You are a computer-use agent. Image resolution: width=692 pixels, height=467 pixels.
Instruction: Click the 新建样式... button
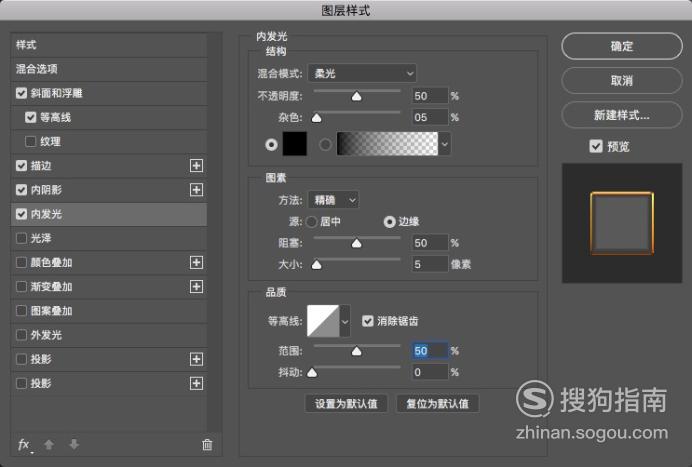(622, 115)
